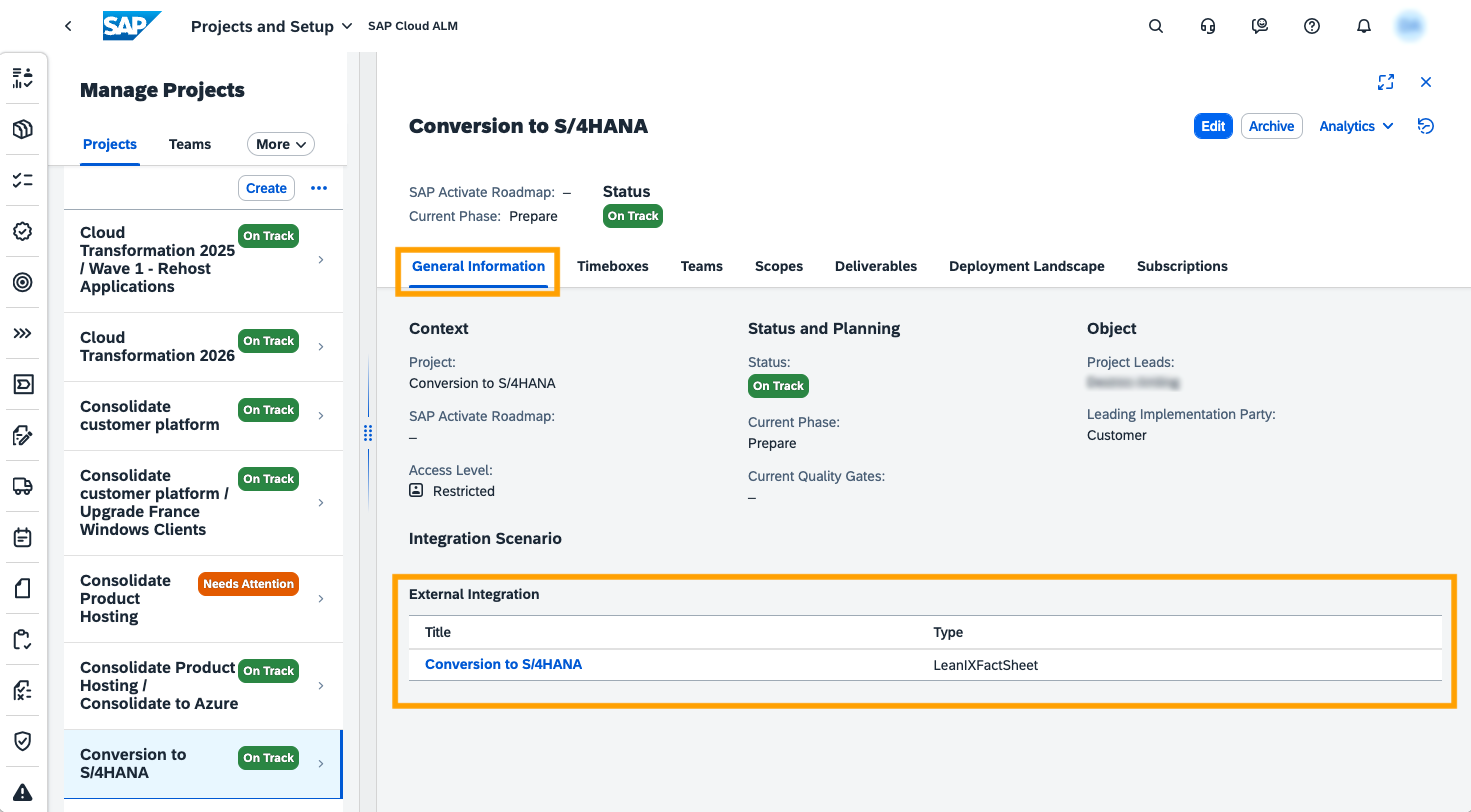Click the On Track badge under Status and Planning
Image resolution: width=1471 pixels, height=812 pixels.
point(778,386)
